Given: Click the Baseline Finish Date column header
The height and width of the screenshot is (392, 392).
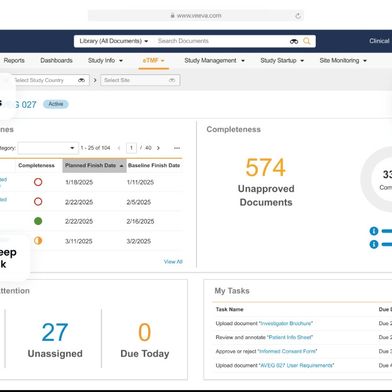Looking at the screenshot, I should (154, 165).
